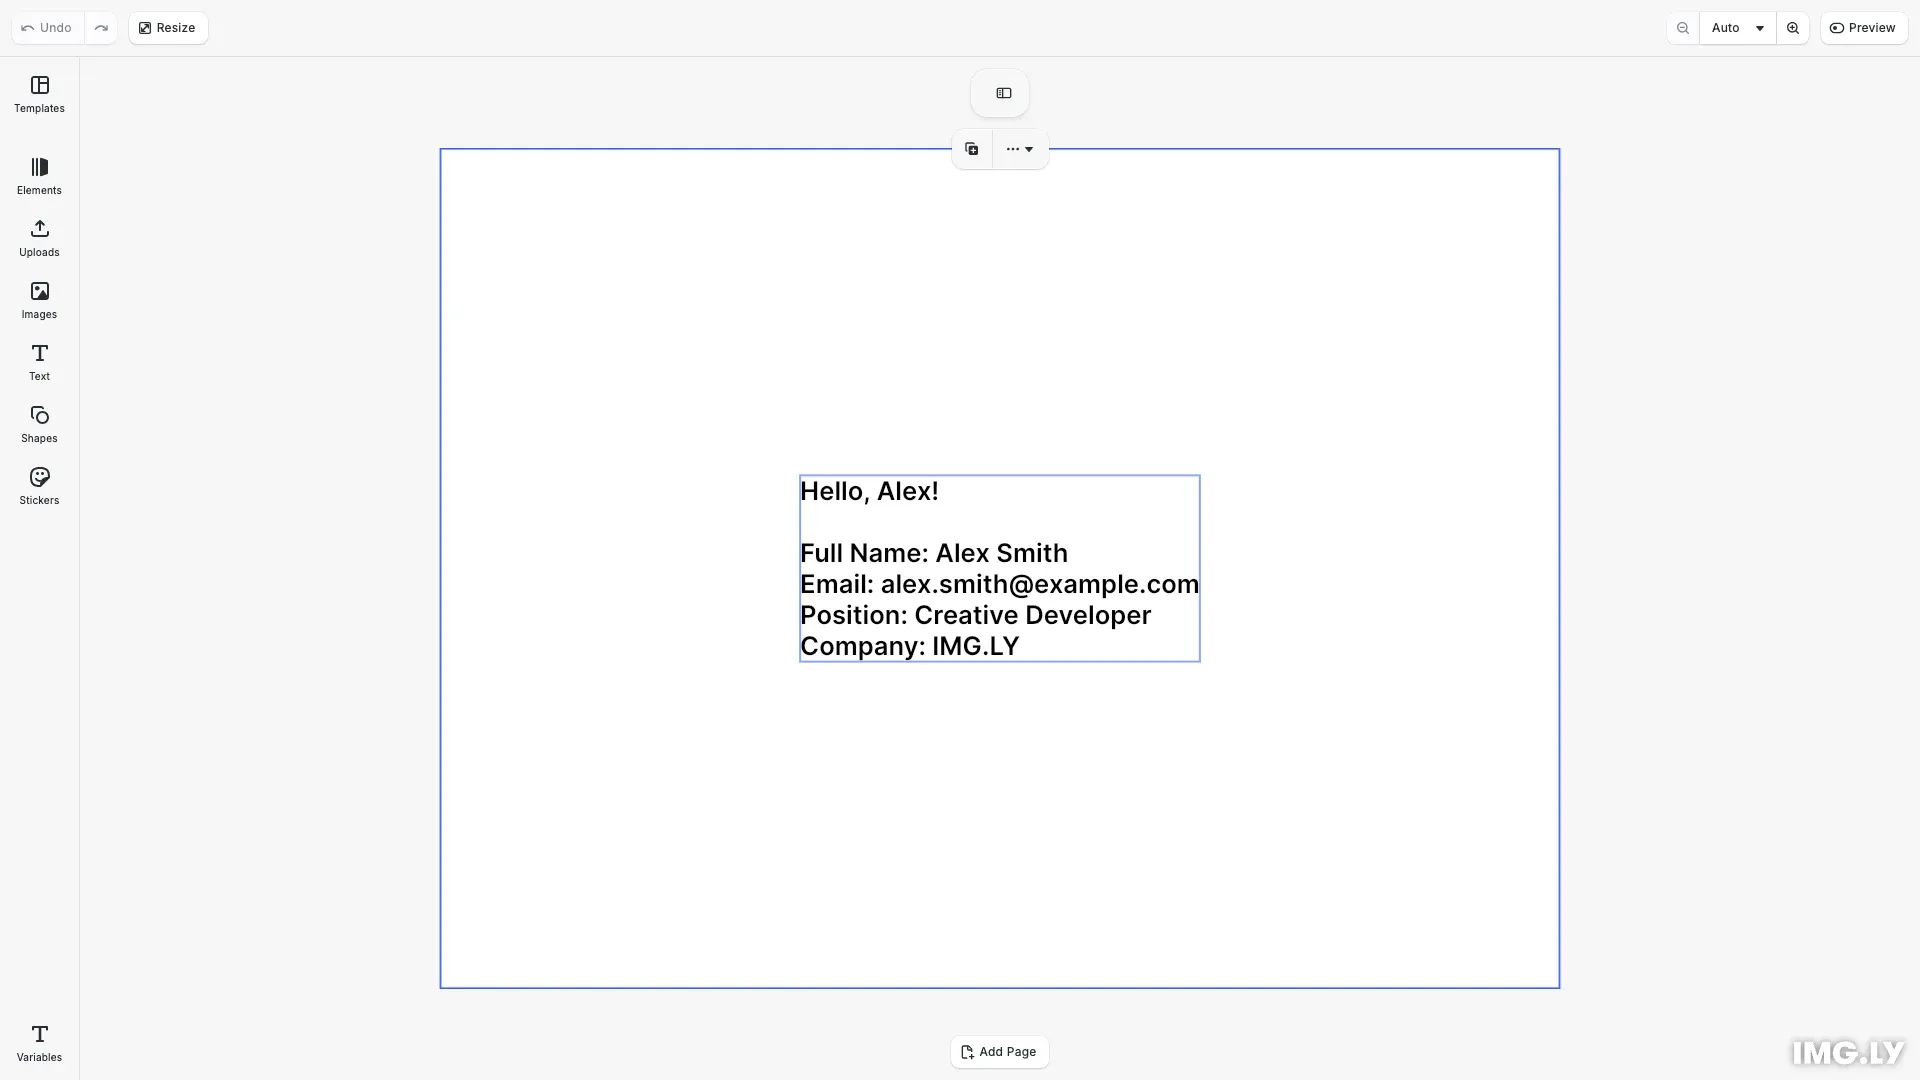Click the zoom out magnifier icon
1920x1080 pixels.
click(x=1683, y=27)
